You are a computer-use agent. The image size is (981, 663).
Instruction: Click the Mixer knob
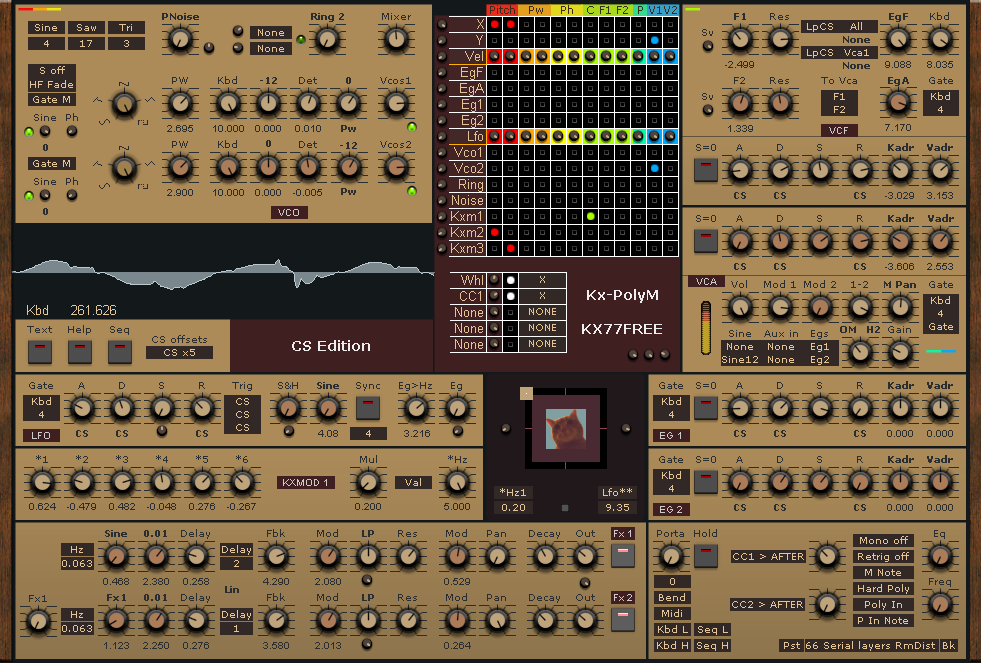point(395,40)
